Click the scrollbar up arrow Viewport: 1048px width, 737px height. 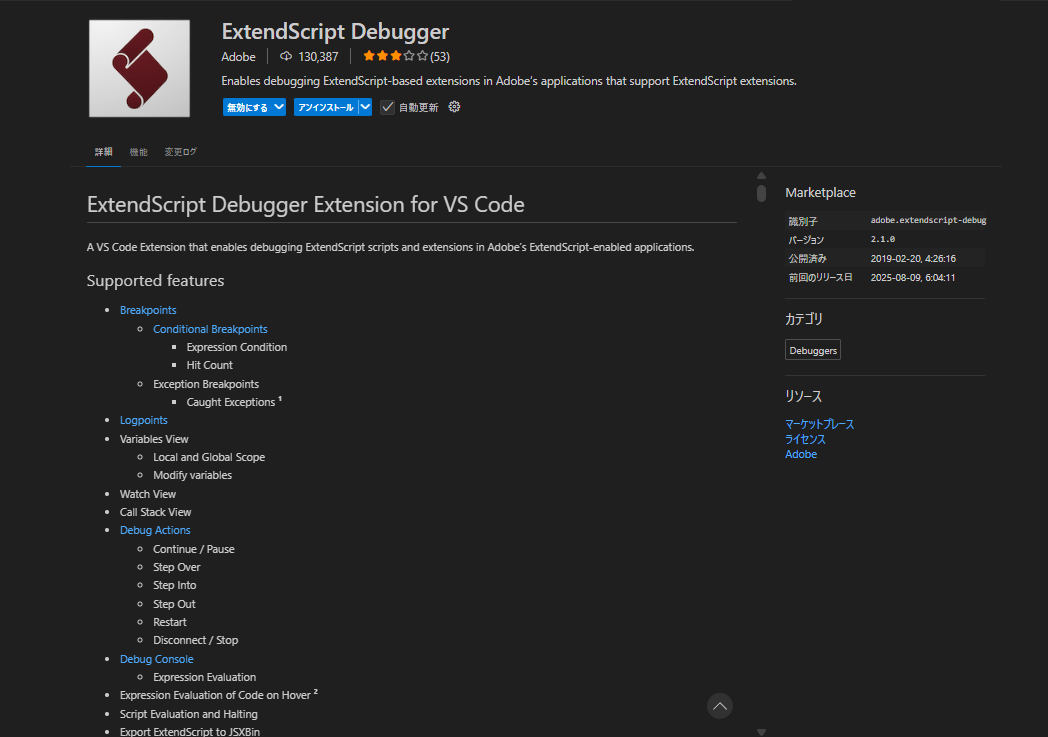click(761, 175)
